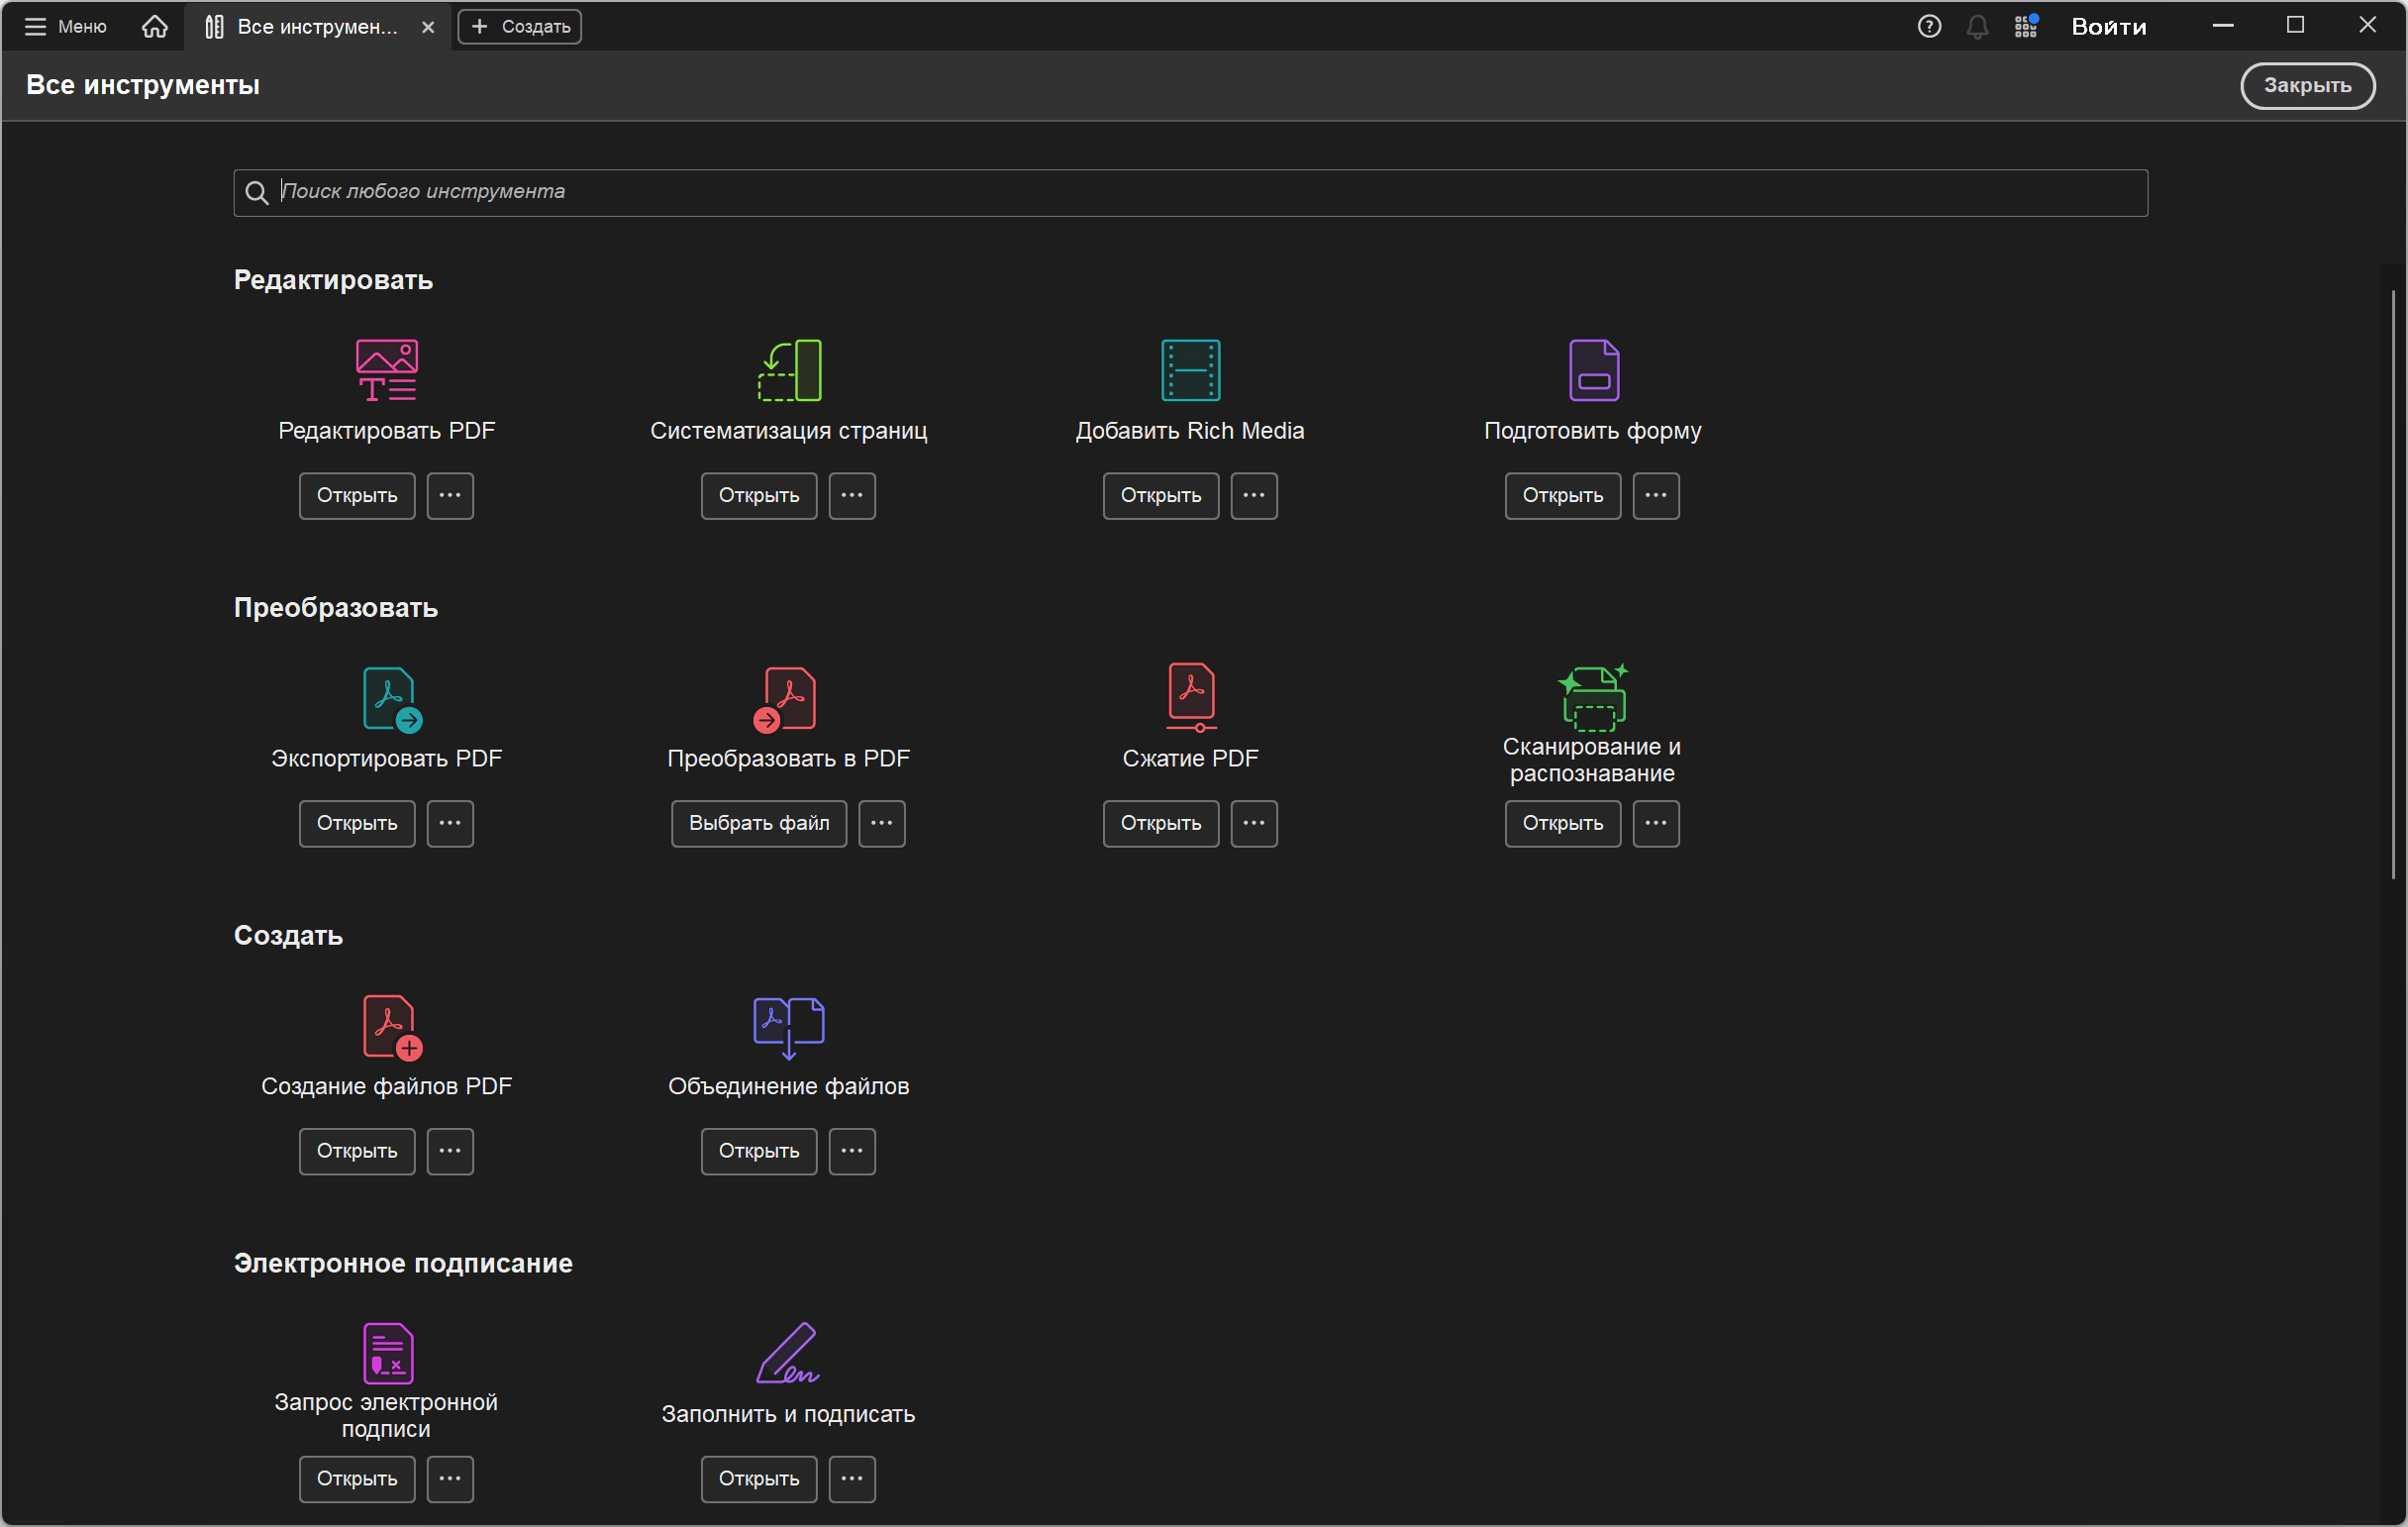This screenshot has height=1527, width=2408.
Task: Click the tool search input field
Action: coord(1190,192)
